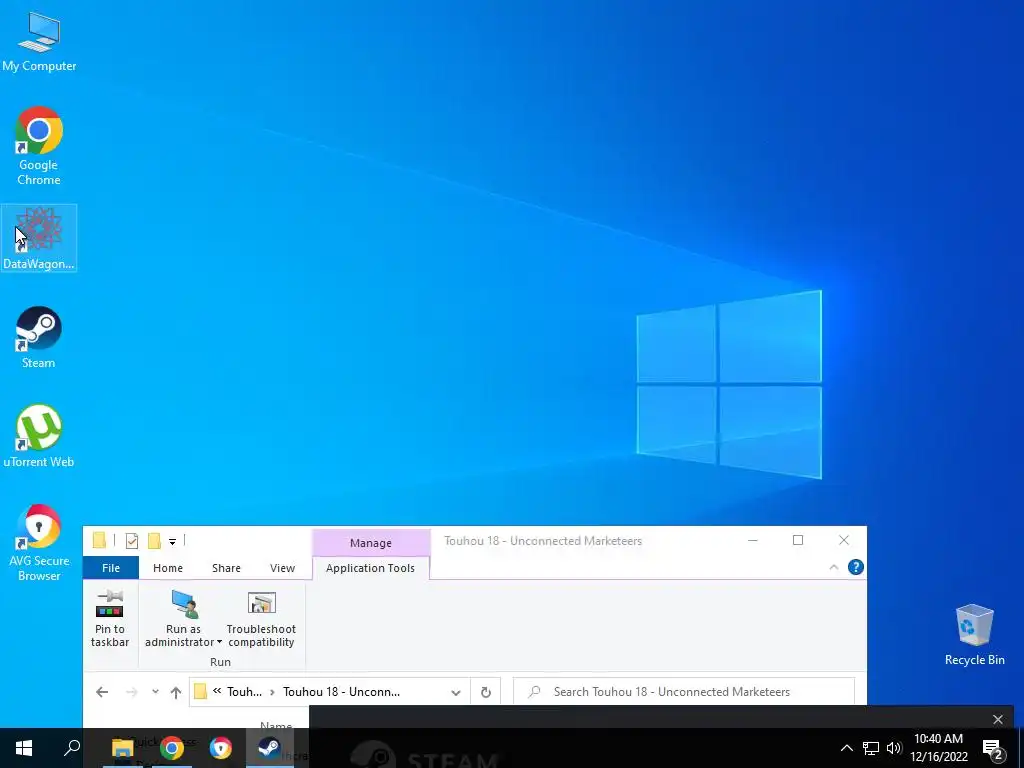The height and width of the screenshot is (768, 1024).
Task: Select the Steam desktop shortcut
Action: (x=39, y=338)
